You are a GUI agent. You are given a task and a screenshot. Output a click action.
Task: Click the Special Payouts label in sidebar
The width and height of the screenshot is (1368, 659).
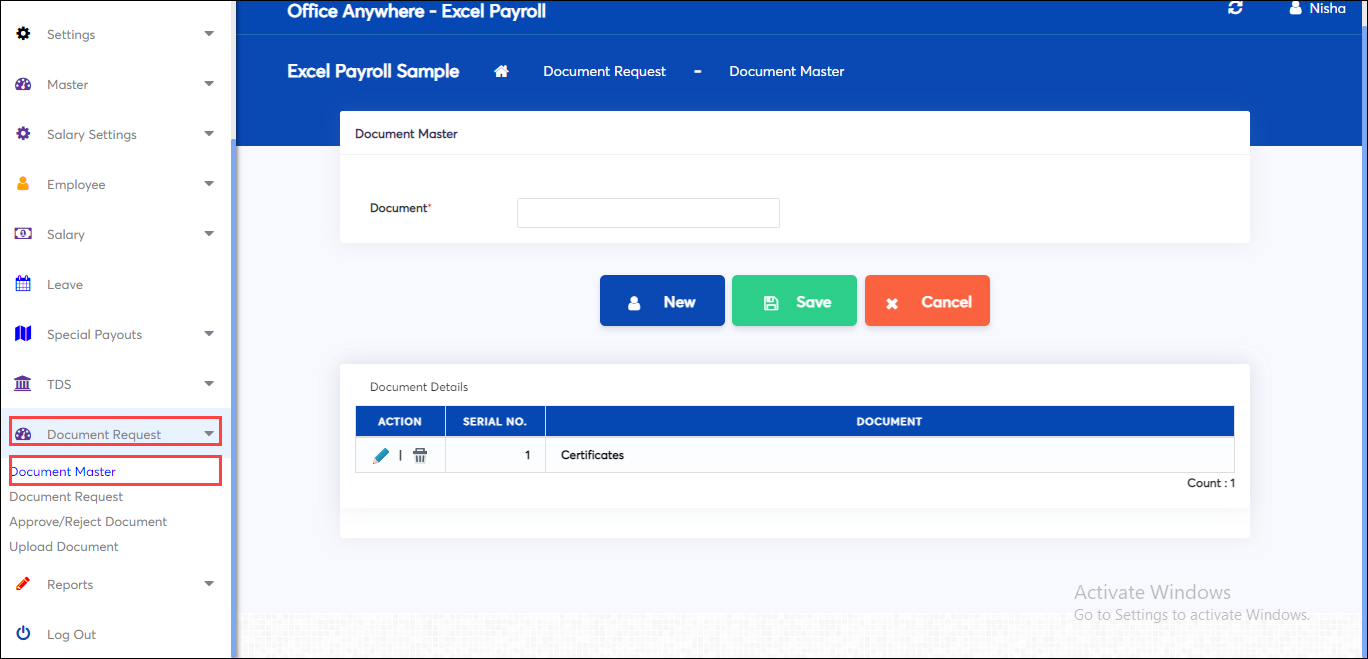pyautogui.click(x=95, y=334)
